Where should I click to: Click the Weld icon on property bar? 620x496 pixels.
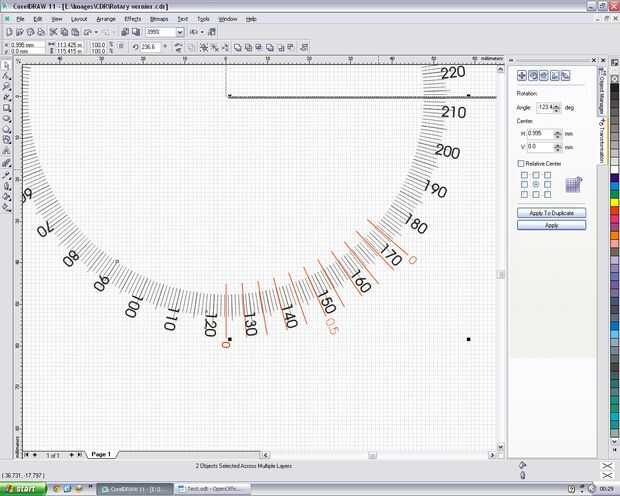pos(238,47)
